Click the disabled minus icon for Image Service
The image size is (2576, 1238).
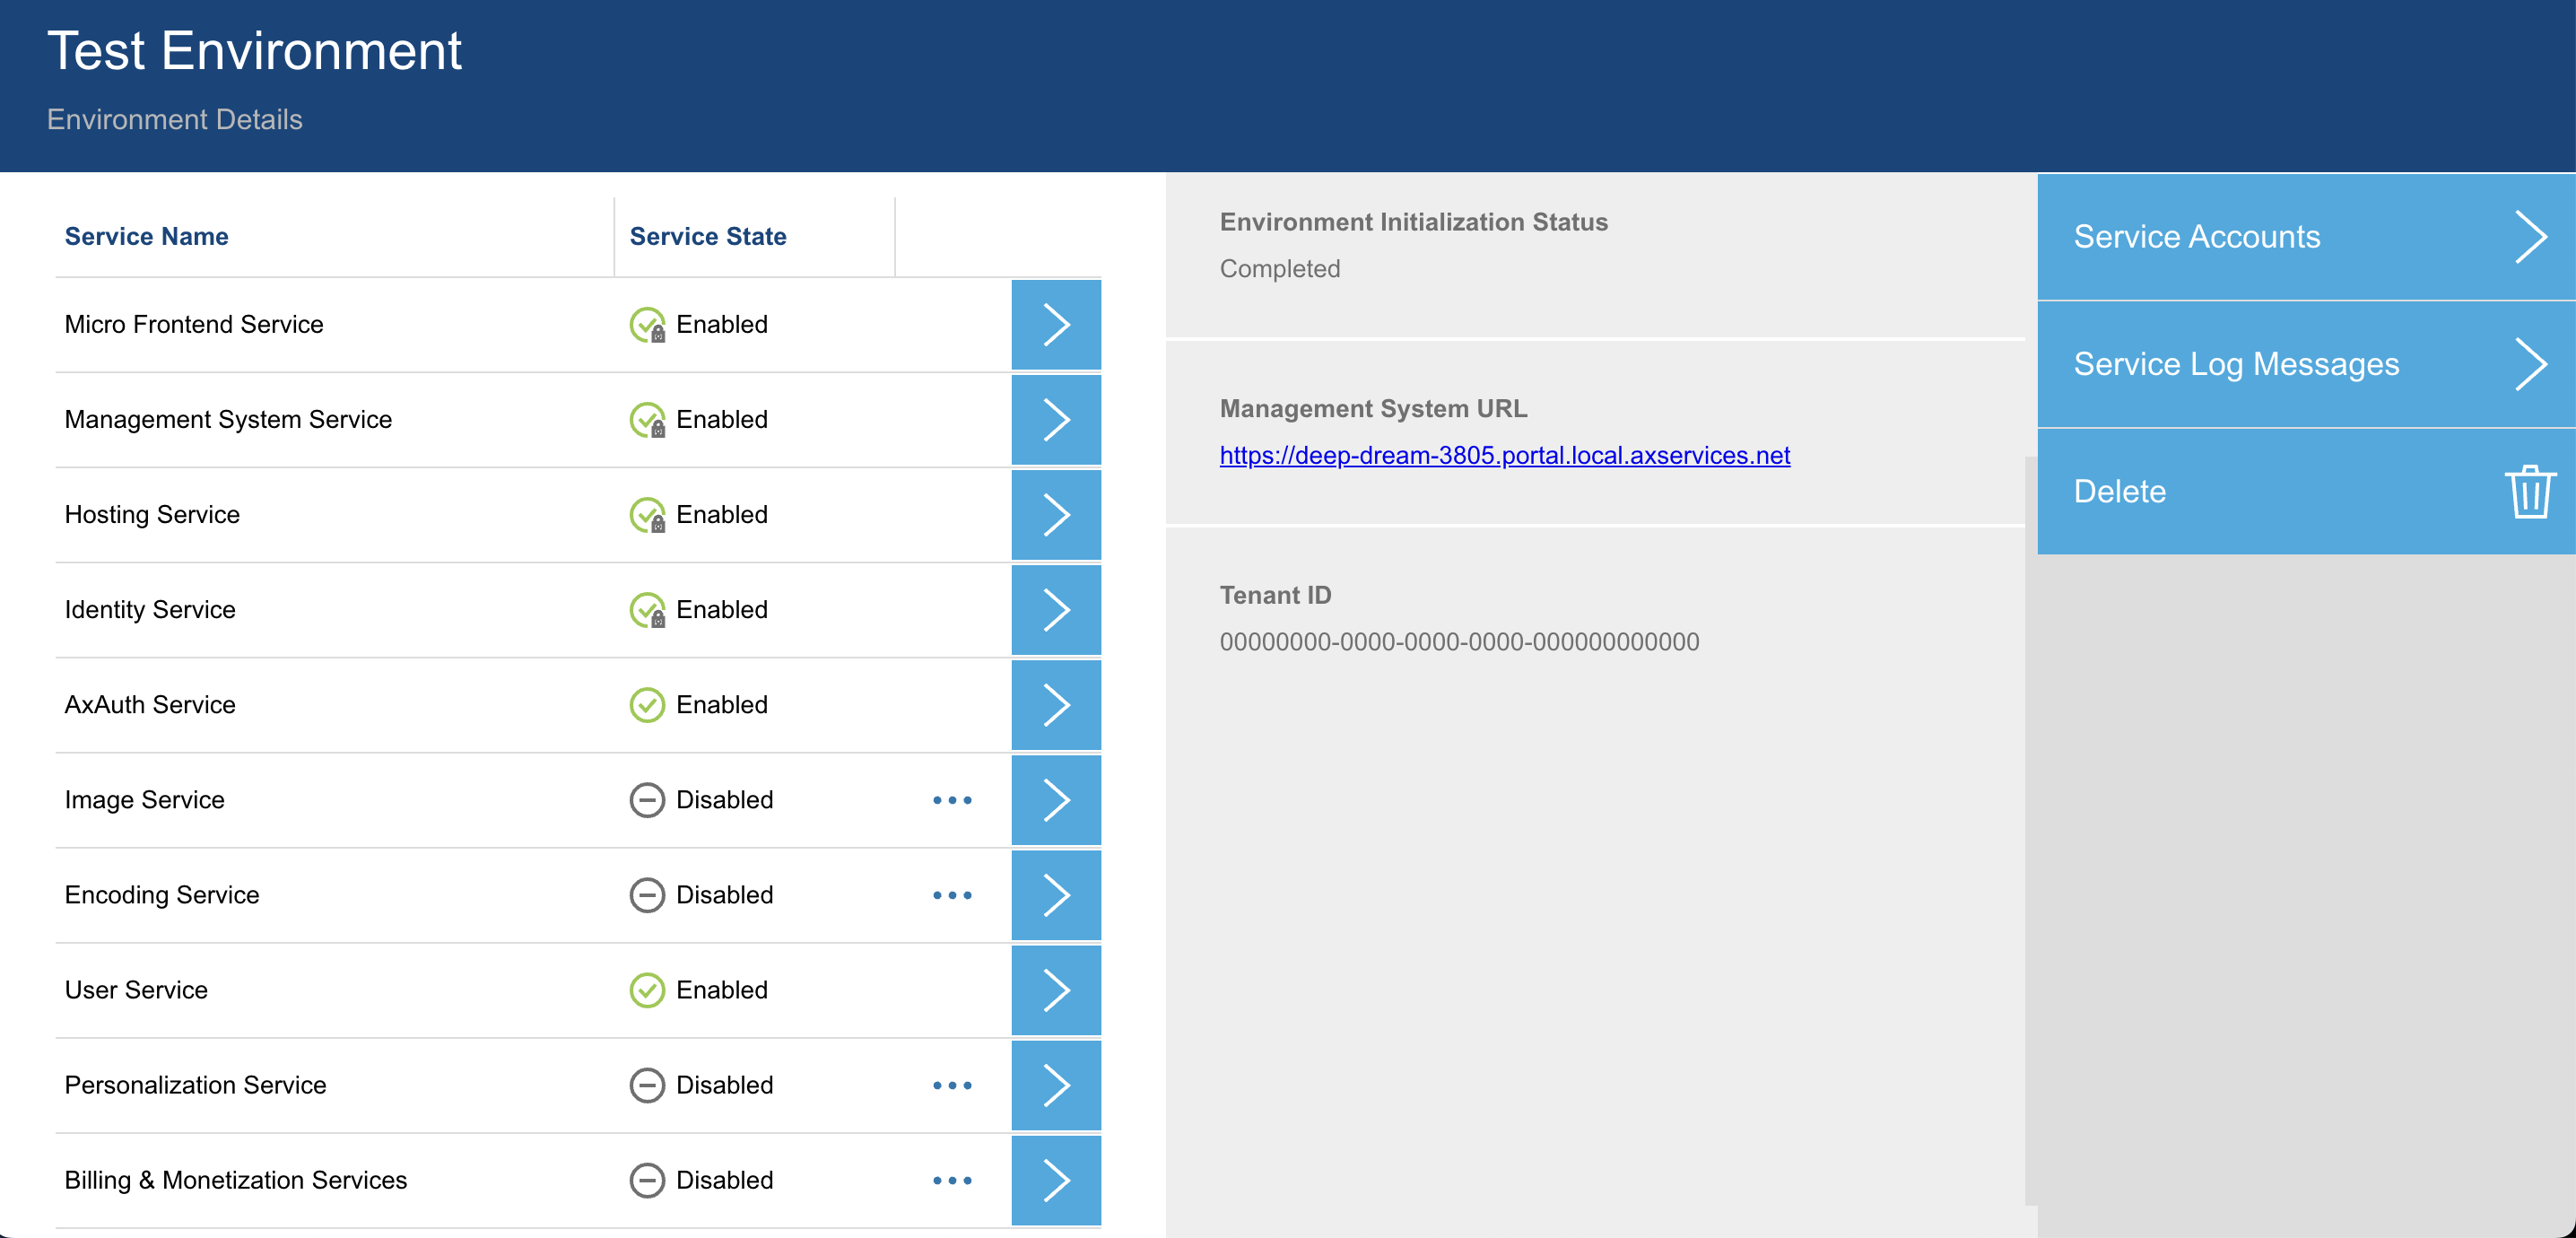pyautogui.click(x=648, y=799)
